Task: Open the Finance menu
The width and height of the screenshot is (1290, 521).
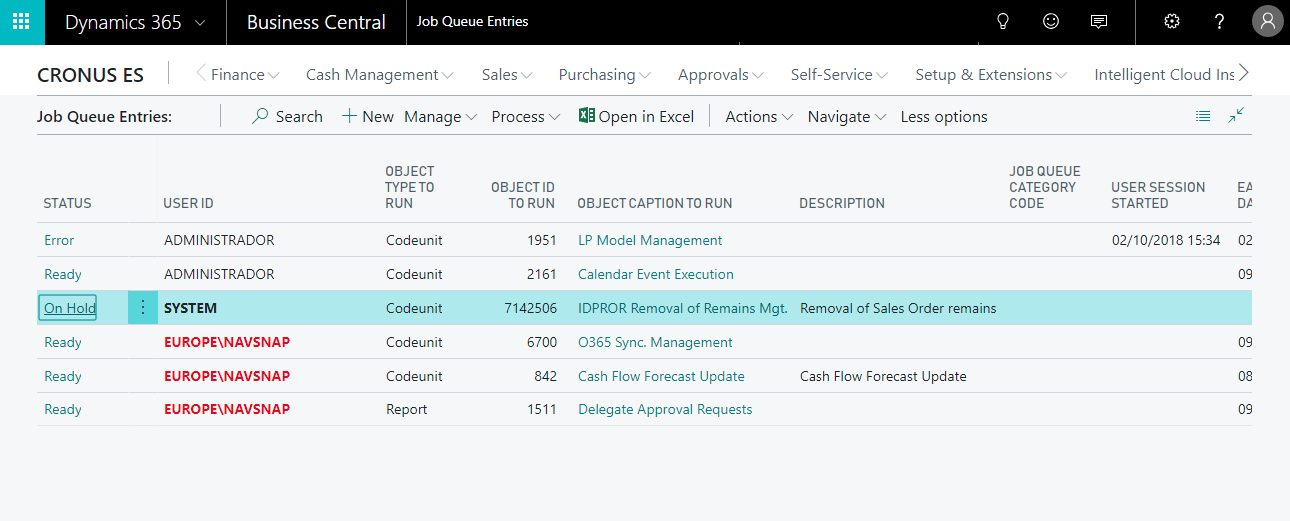Action: [245, 75]
